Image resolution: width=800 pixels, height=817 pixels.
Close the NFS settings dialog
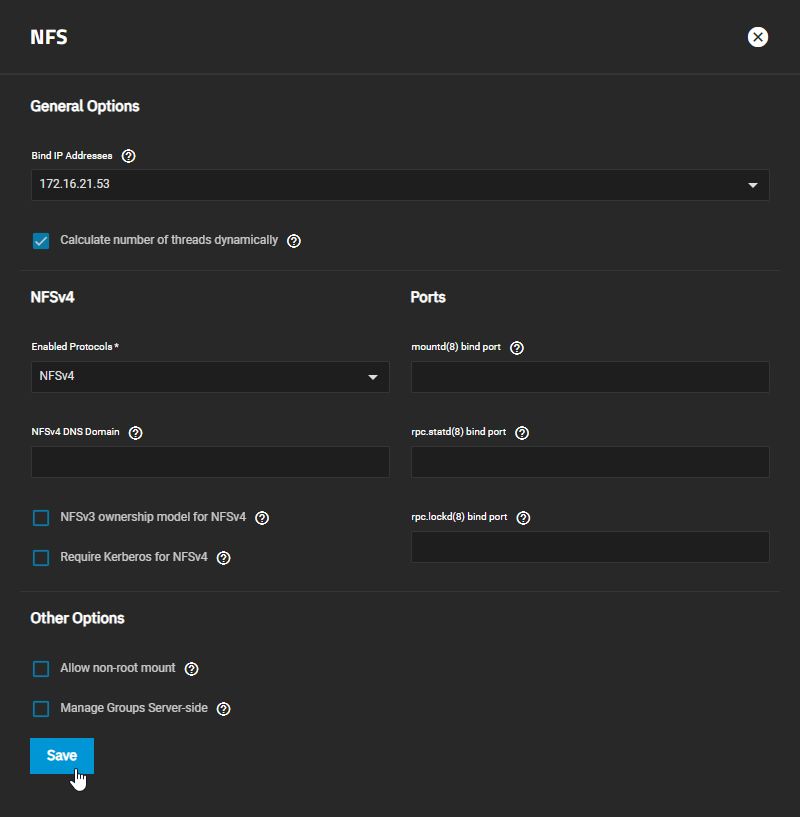tap(757, 37)
